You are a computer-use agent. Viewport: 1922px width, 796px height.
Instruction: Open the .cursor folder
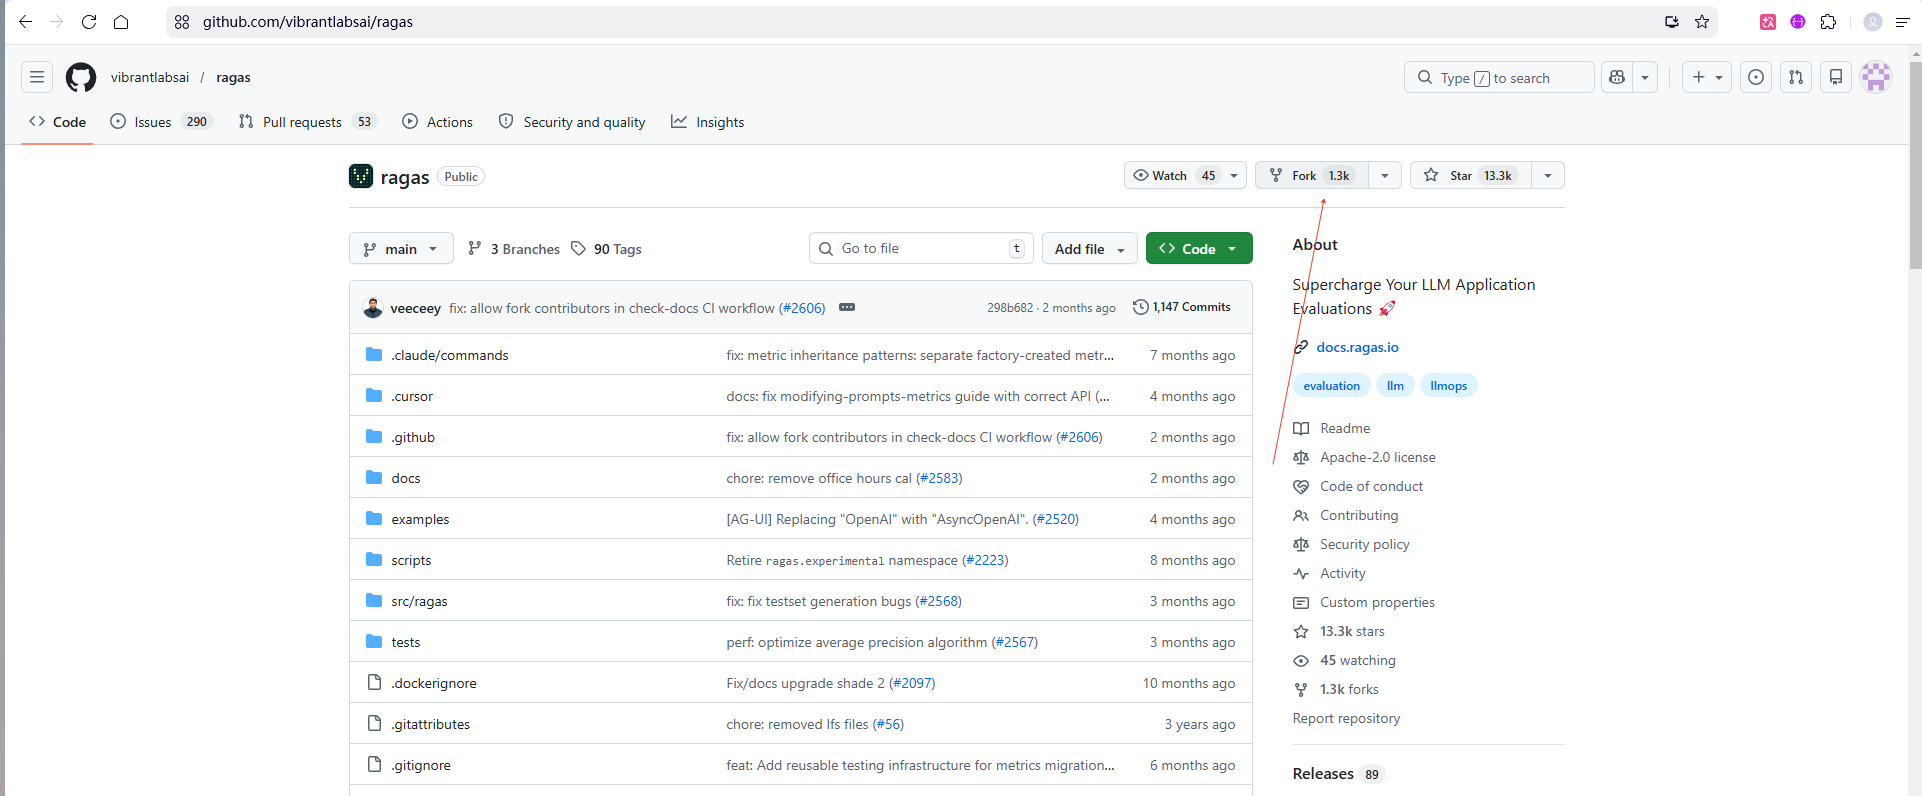pos(412,396)
